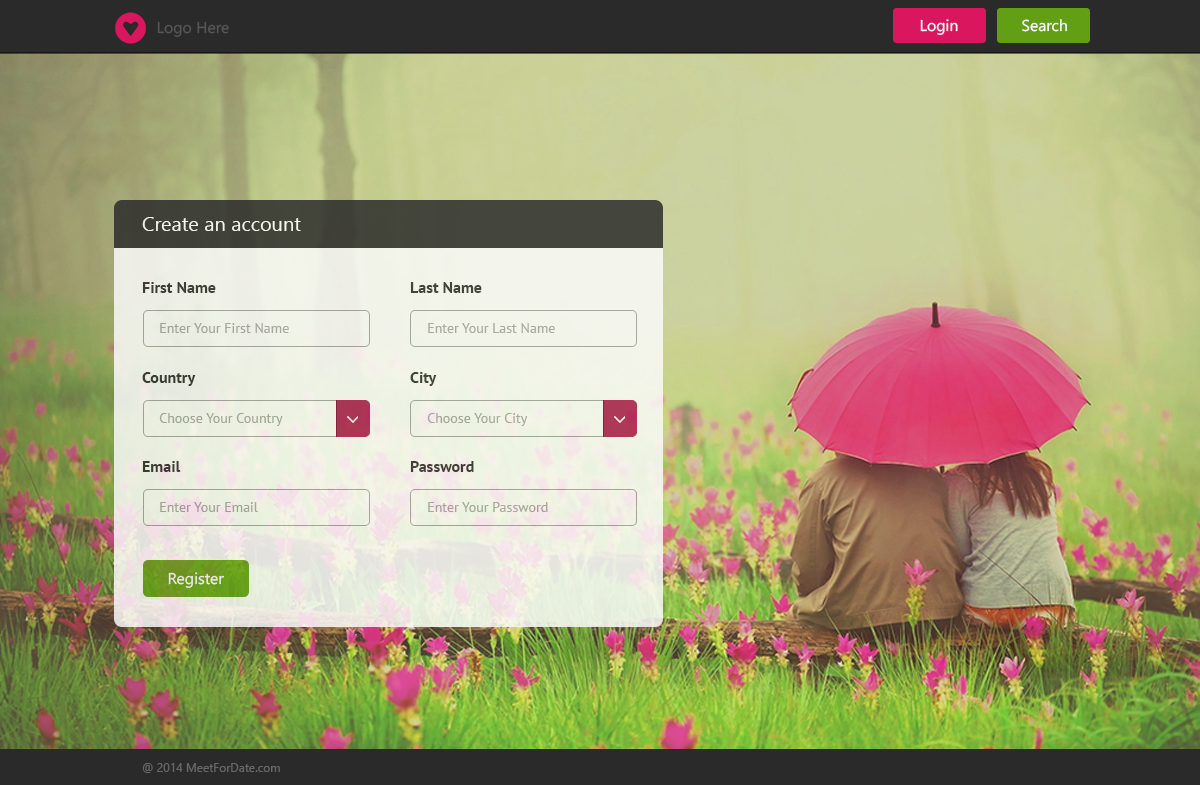Click the "First Name" label
1200x785 pixels.
179,288
